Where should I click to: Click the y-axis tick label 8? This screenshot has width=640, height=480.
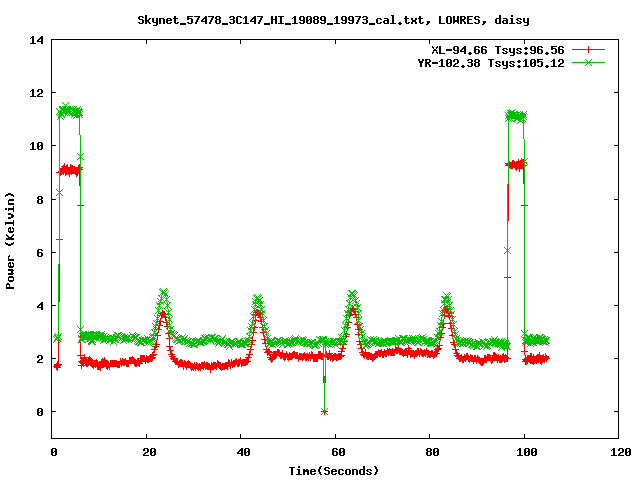click(x=40, y=200)
